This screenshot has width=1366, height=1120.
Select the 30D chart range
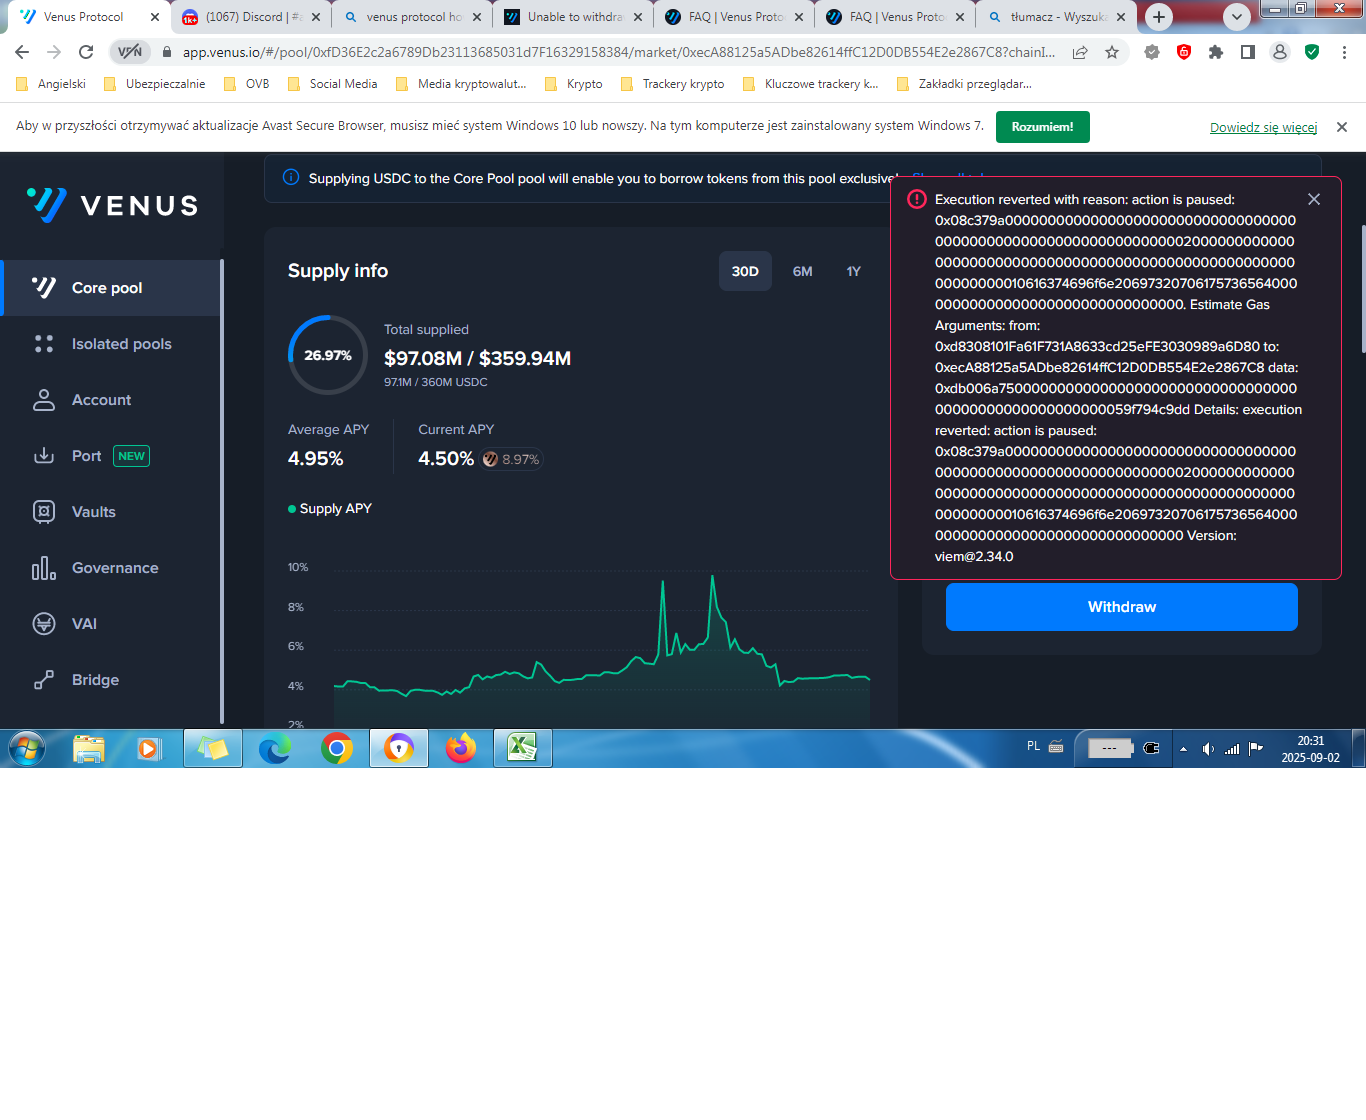point(745,271)
